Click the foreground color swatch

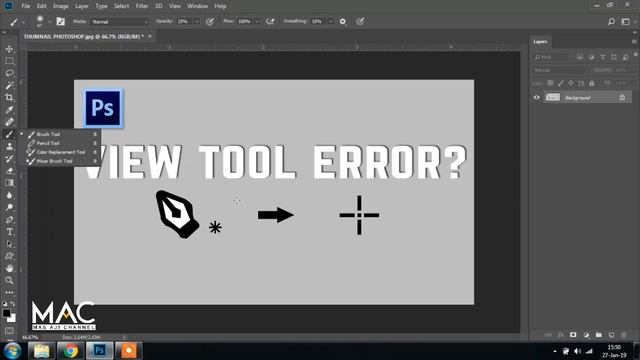tap(6, 313)
